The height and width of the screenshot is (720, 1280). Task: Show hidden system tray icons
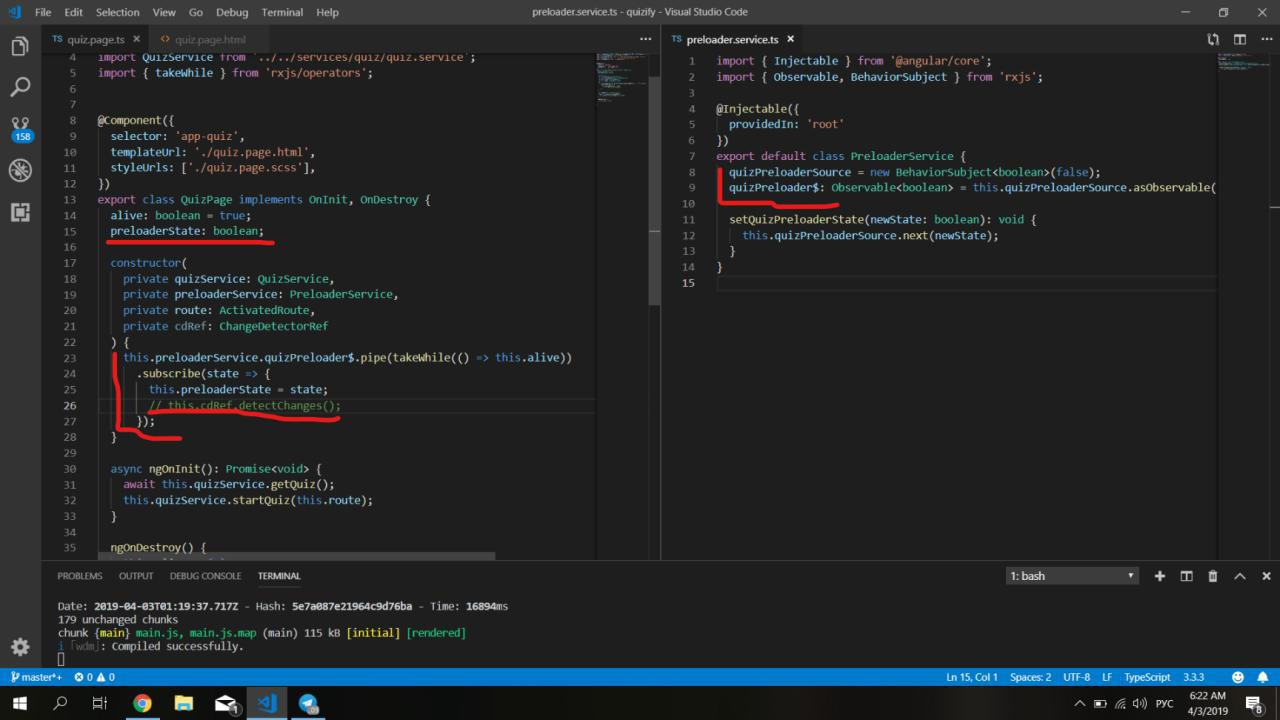[1079, 704]
